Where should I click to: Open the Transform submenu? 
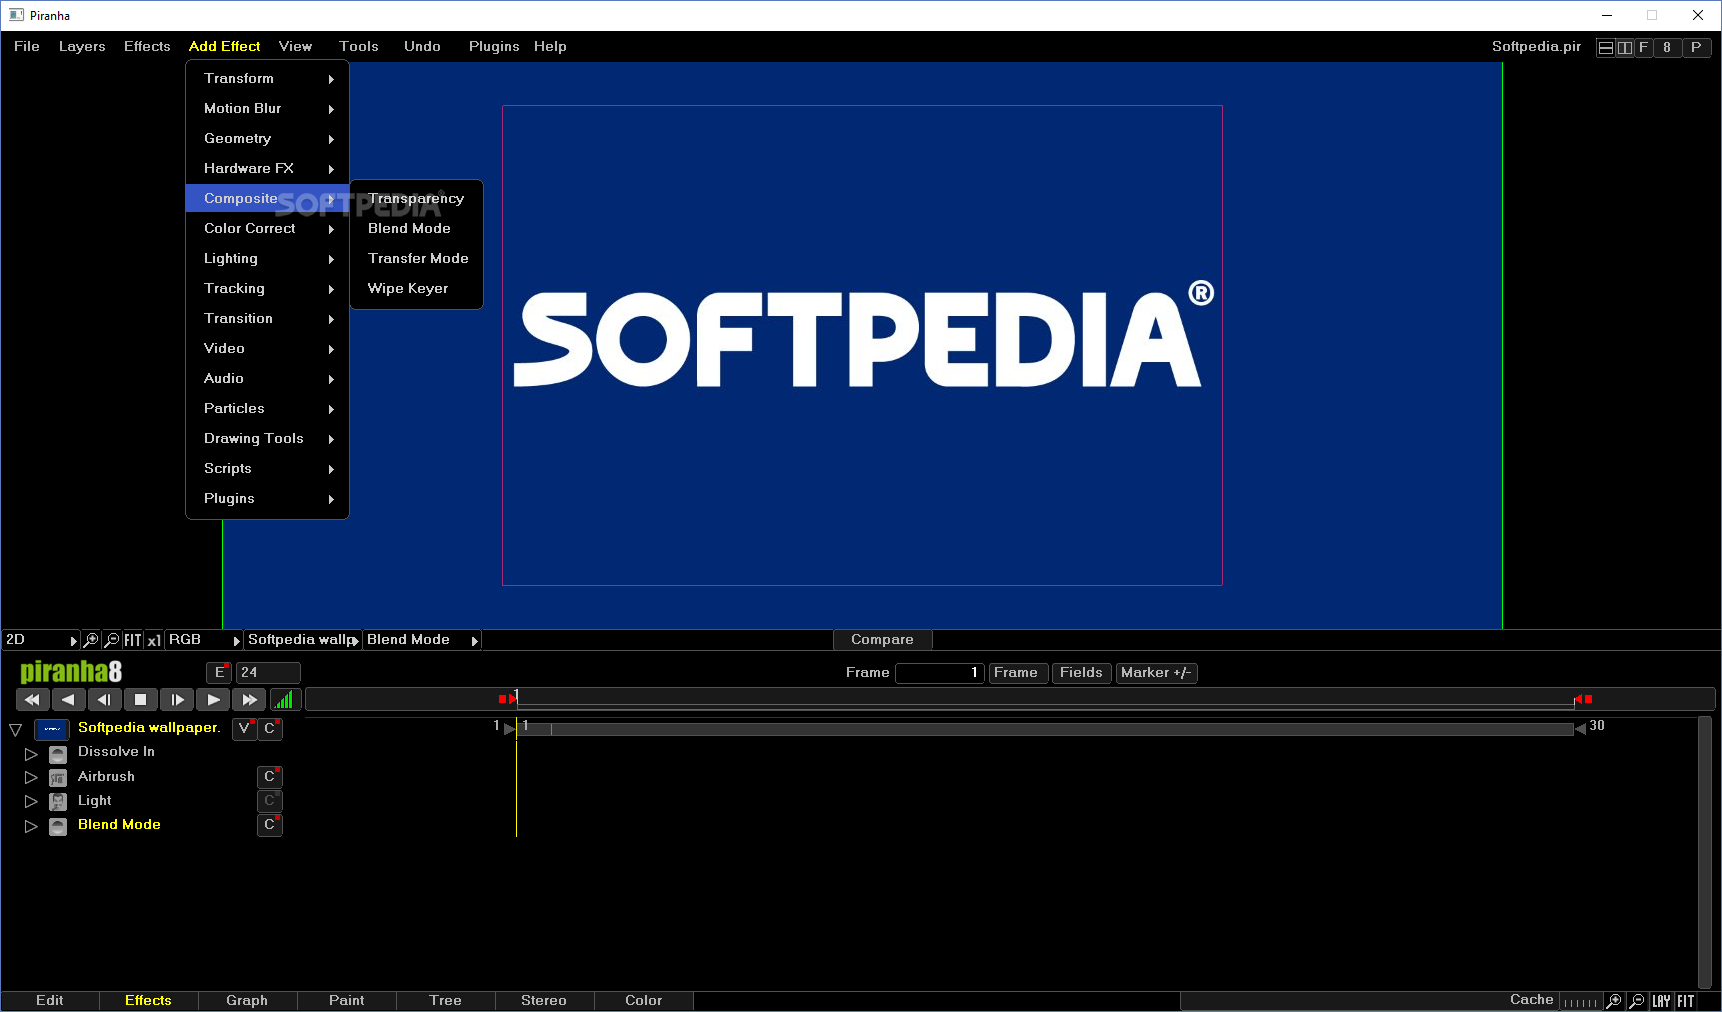[x=267, y=78]
